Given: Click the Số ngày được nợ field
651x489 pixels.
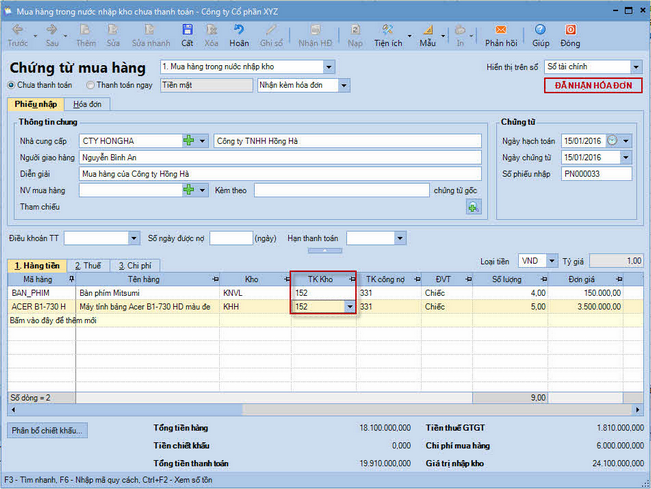Looking at the screenshot, I should tap(231, 238).
